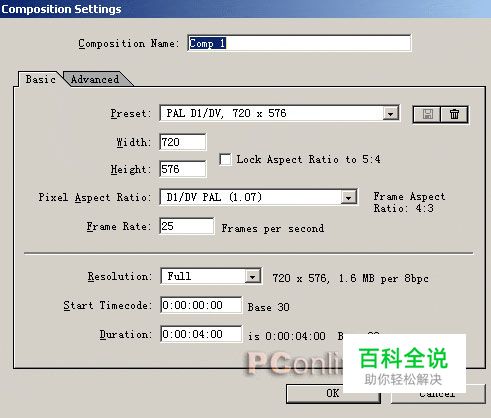Click the save preset floppy icon

(x=427, y=115)
